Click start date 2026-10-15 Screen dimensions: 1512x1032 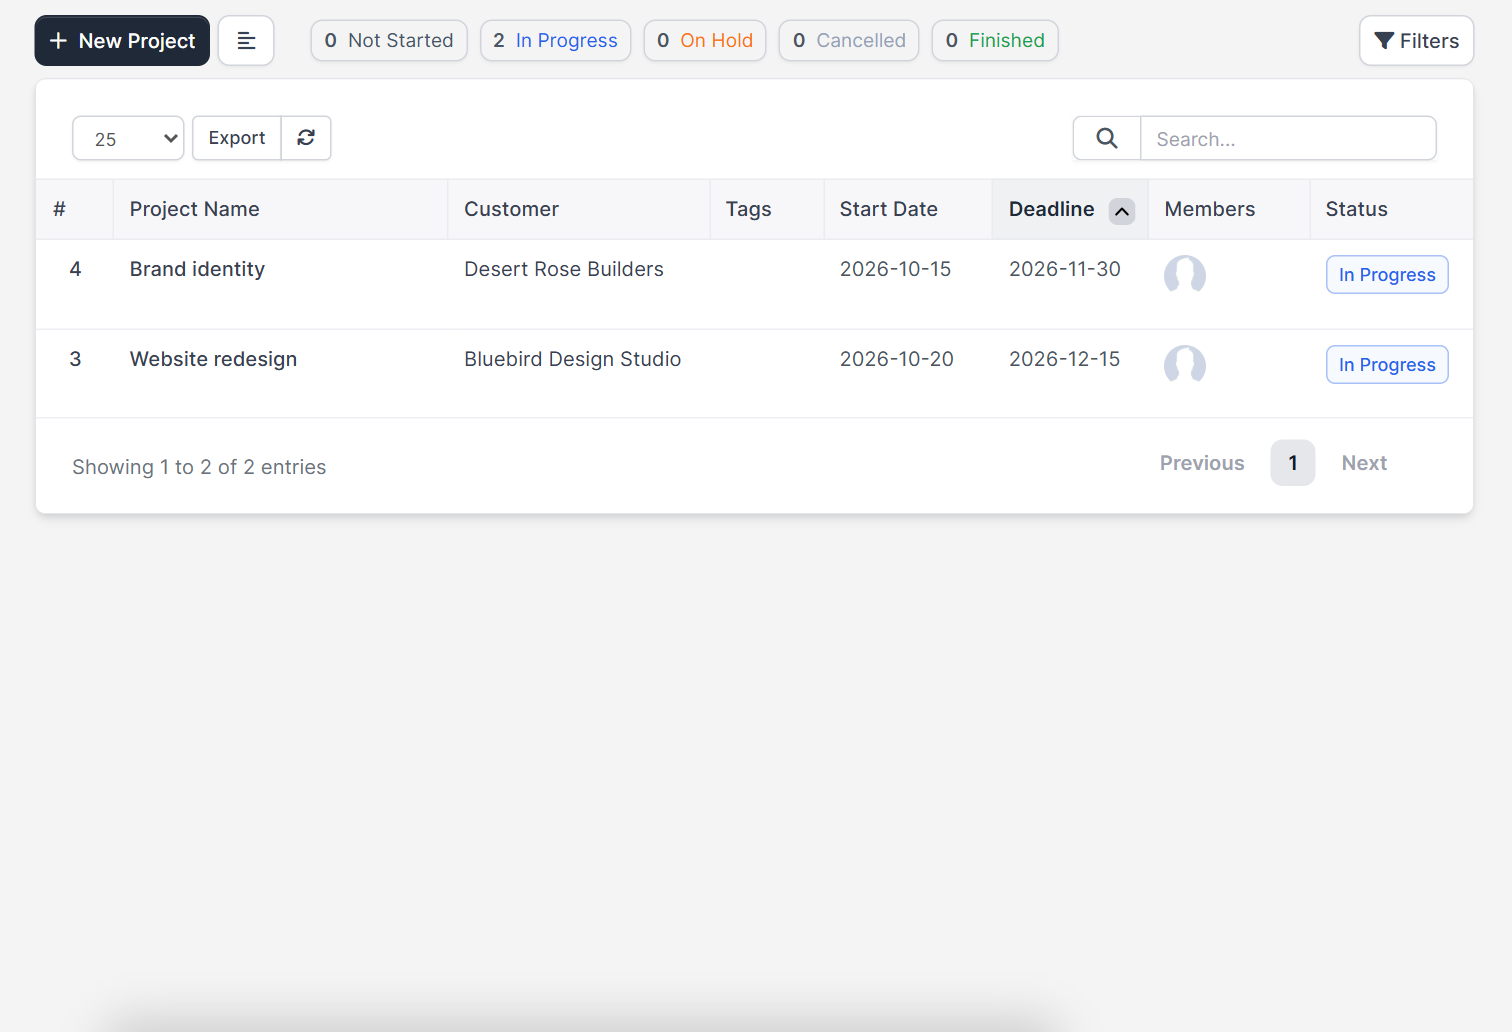tap(895, 269)
